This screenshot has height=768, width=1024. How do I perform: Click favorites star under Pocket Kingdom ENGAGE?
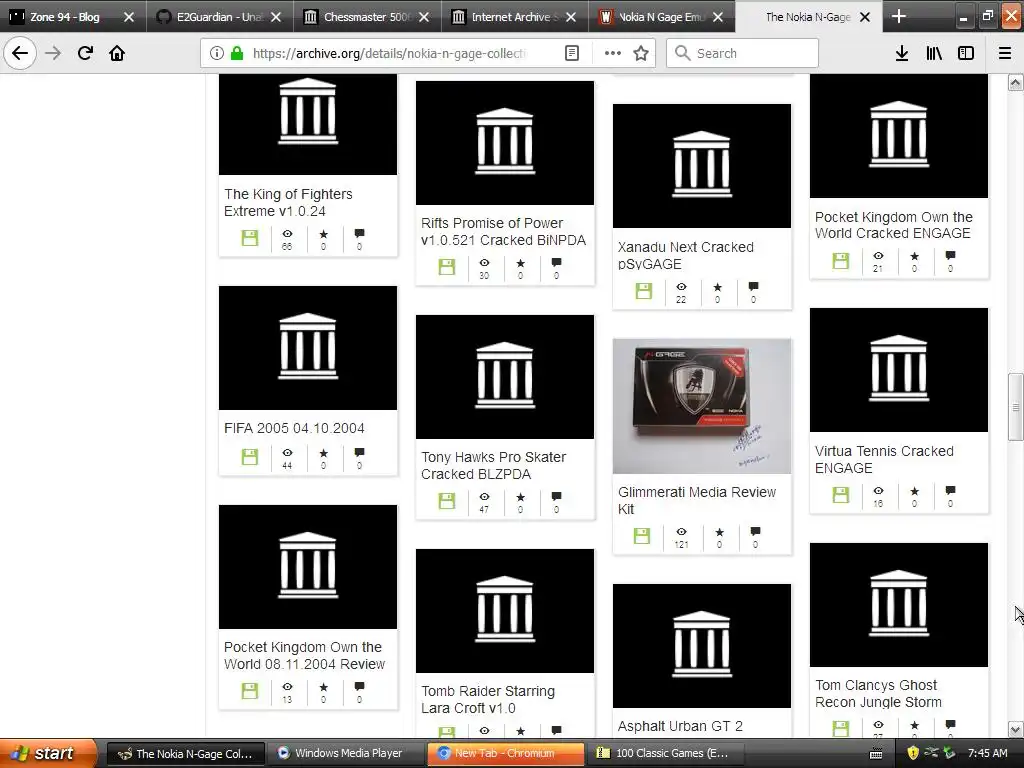(914, 257)
